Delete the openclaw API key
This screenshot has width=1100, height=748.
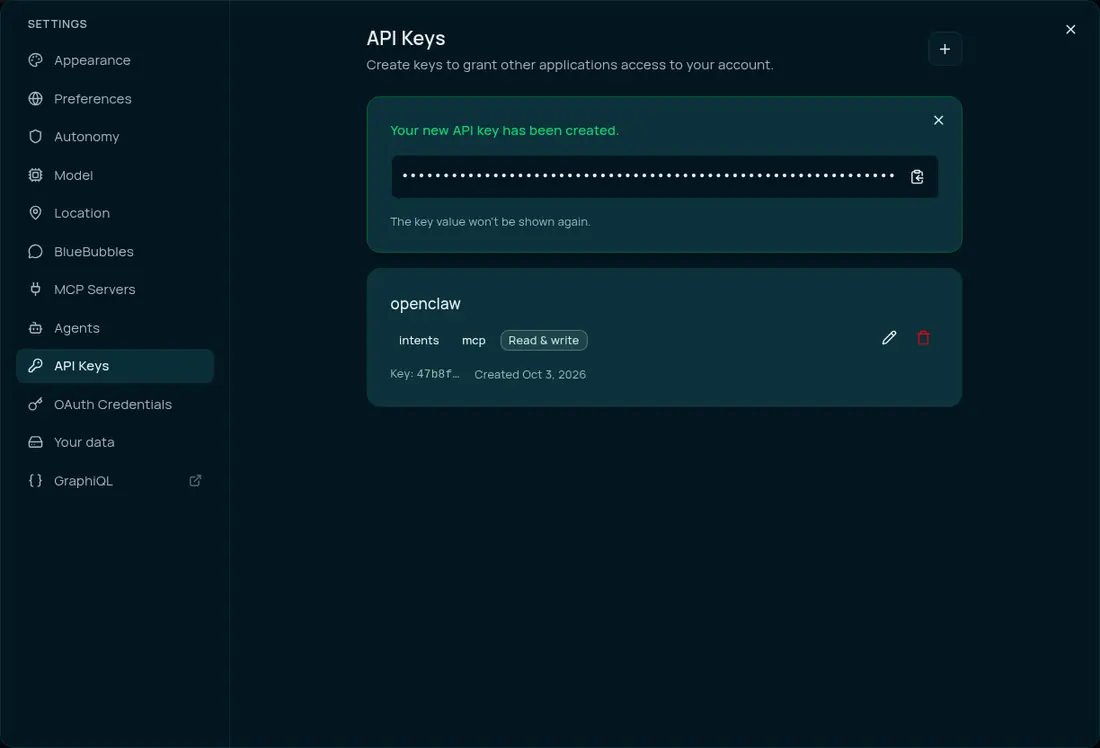[923, 338]
